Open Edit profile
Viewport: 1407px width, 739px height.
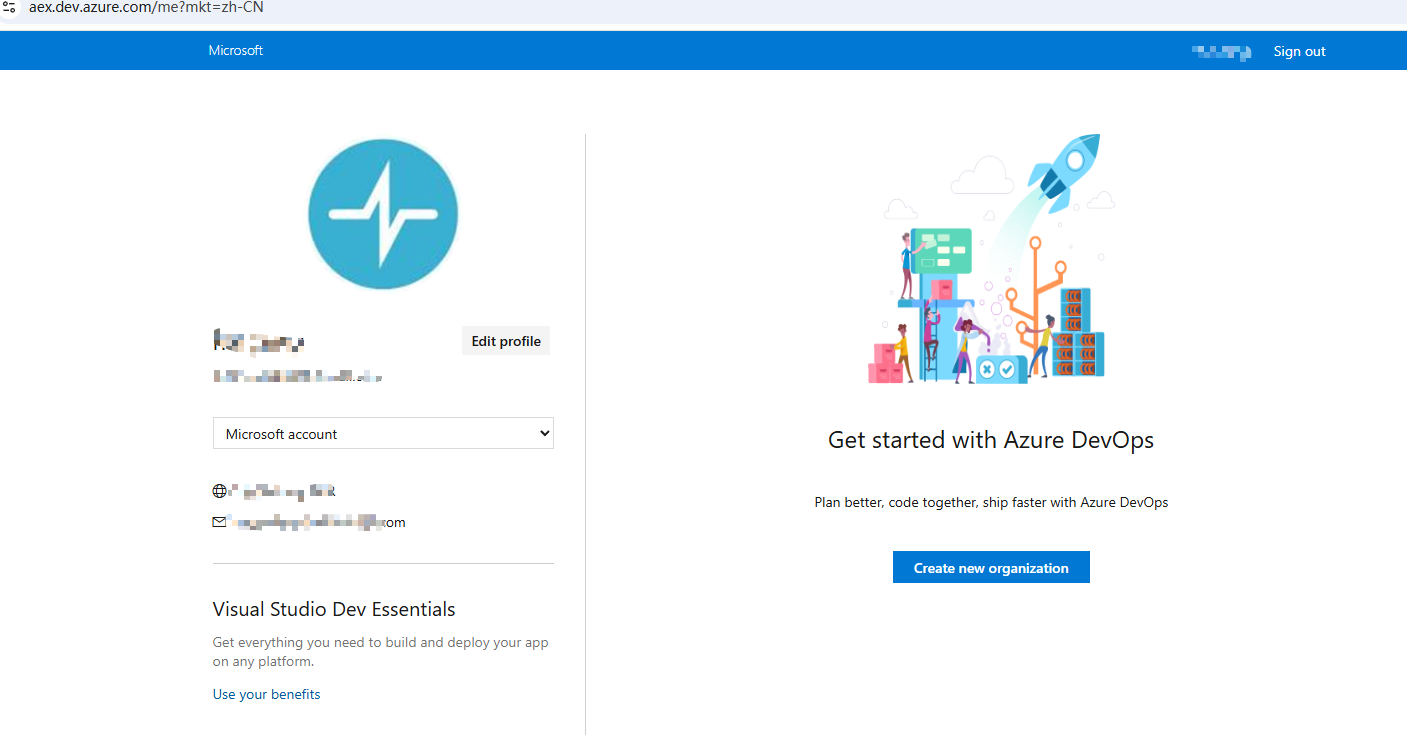click(506, 341)
